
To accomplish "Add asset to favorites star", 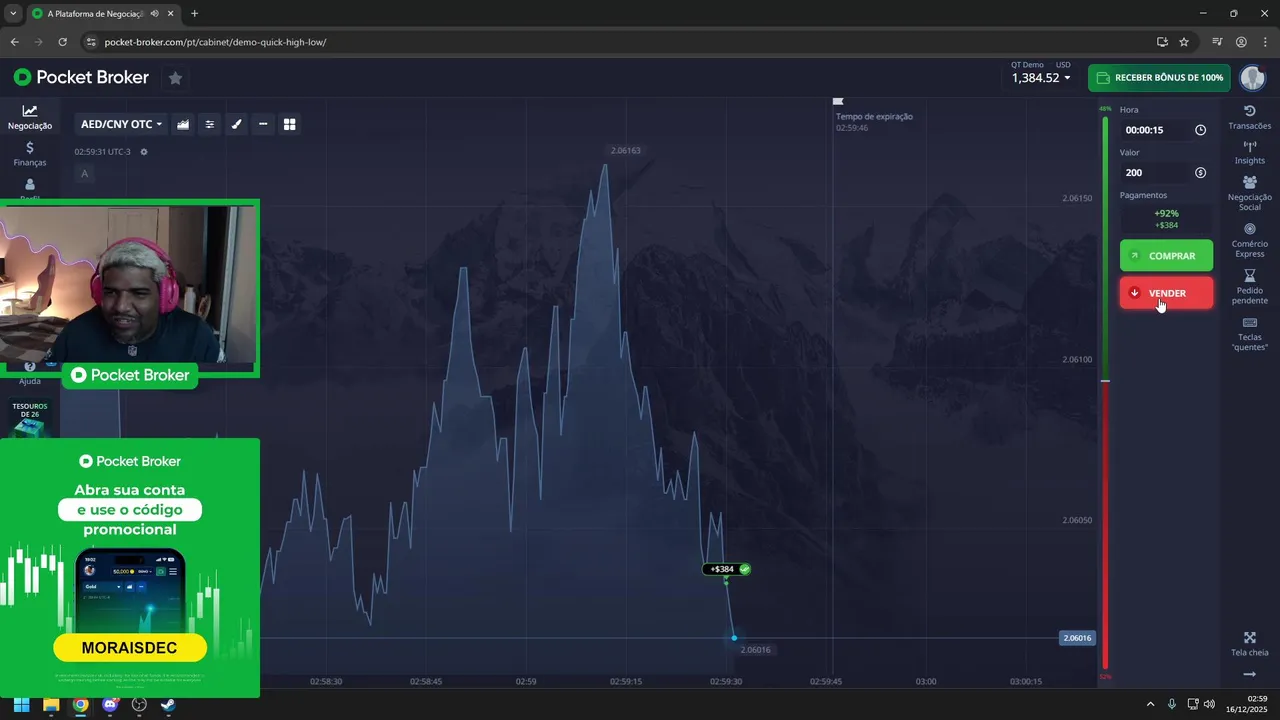I will [x=175, y=77].
